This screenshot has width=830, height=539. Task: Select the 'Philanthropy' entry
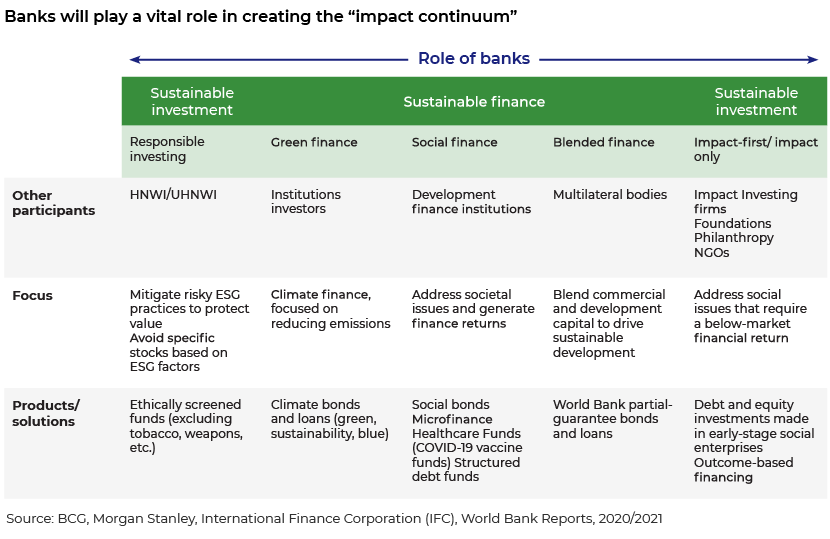734,238
